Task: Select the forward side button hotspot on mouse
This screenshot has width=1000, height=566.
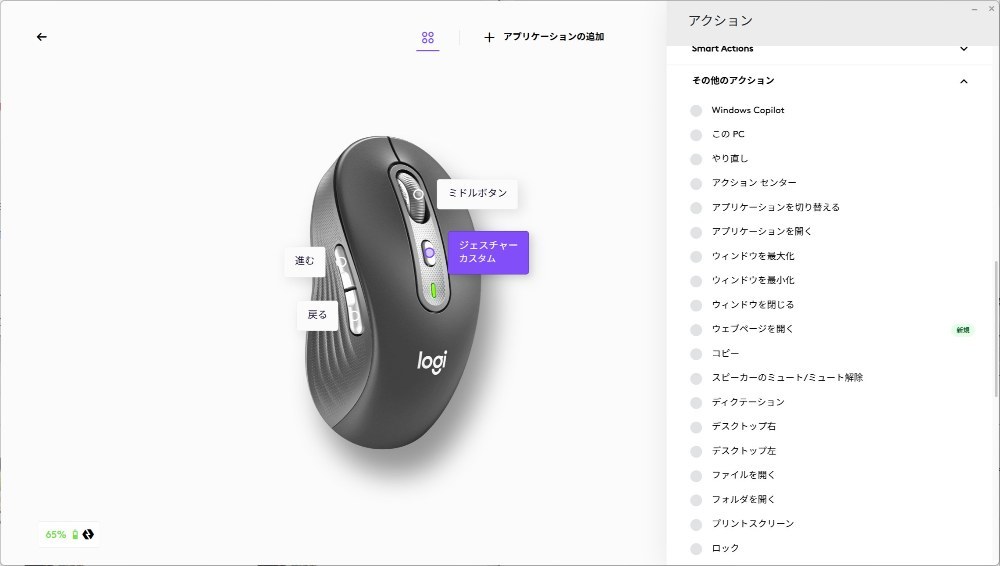Action: (341, 262)
